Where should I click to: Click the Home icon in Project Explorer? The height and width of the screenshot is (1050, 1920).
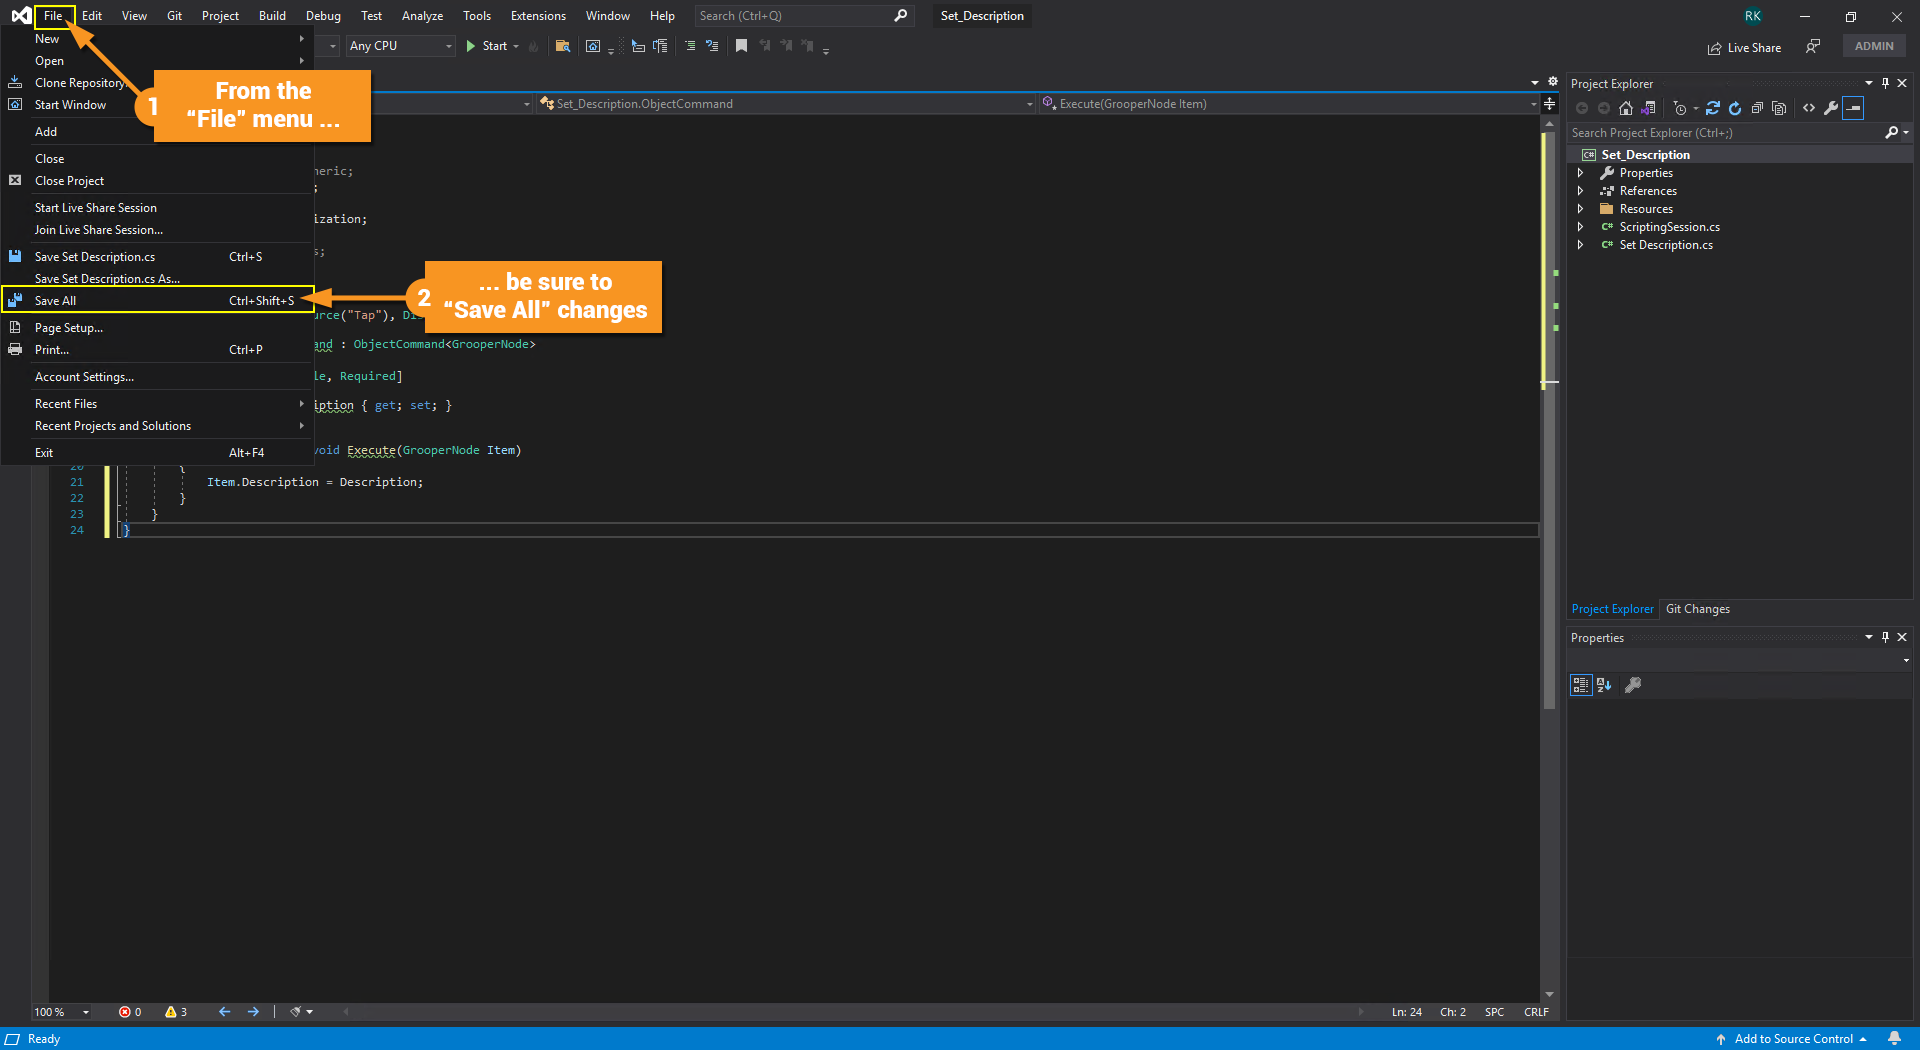[1626, 108]
